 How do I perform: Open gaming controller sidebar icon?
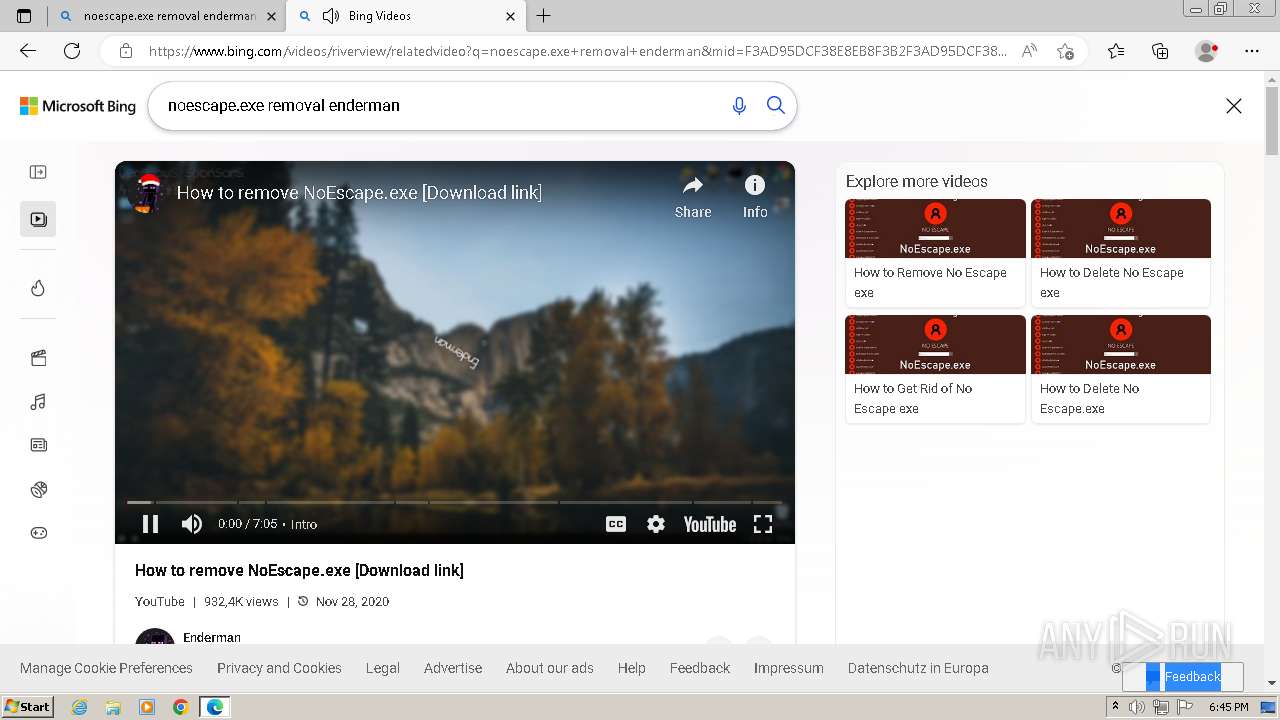click(38, 533)
